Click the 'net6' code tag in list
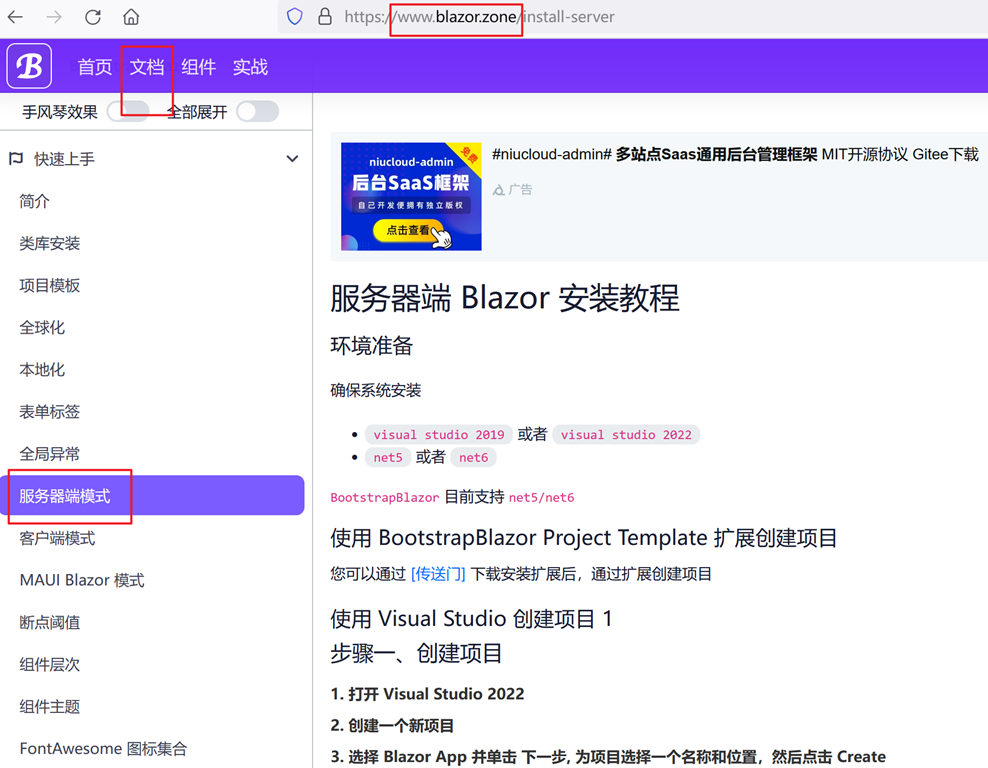This screenshot has height=768, width=988. tap(474, 457)
